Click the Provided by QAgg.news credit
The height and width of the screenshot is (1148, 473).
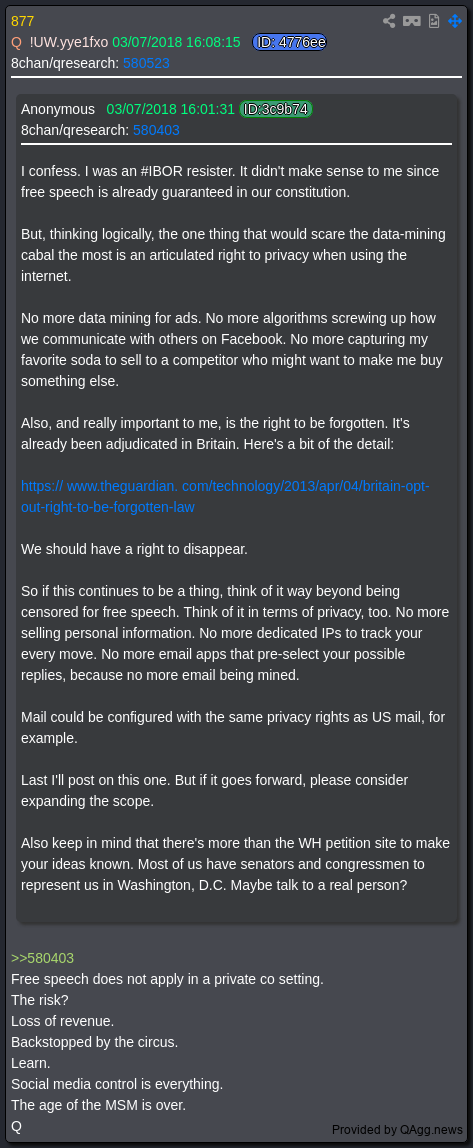[398, 1129]
